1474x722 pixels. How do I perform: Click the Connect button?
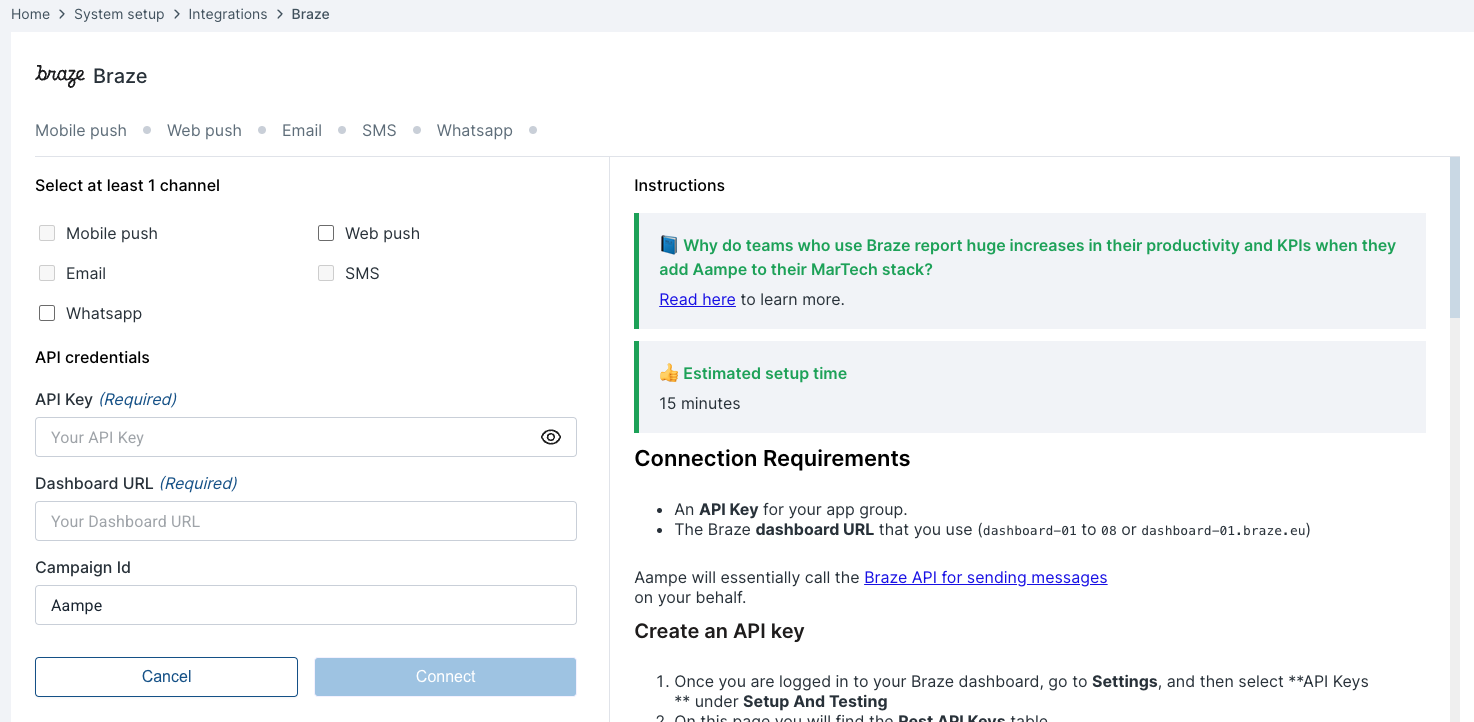point(445,677)
